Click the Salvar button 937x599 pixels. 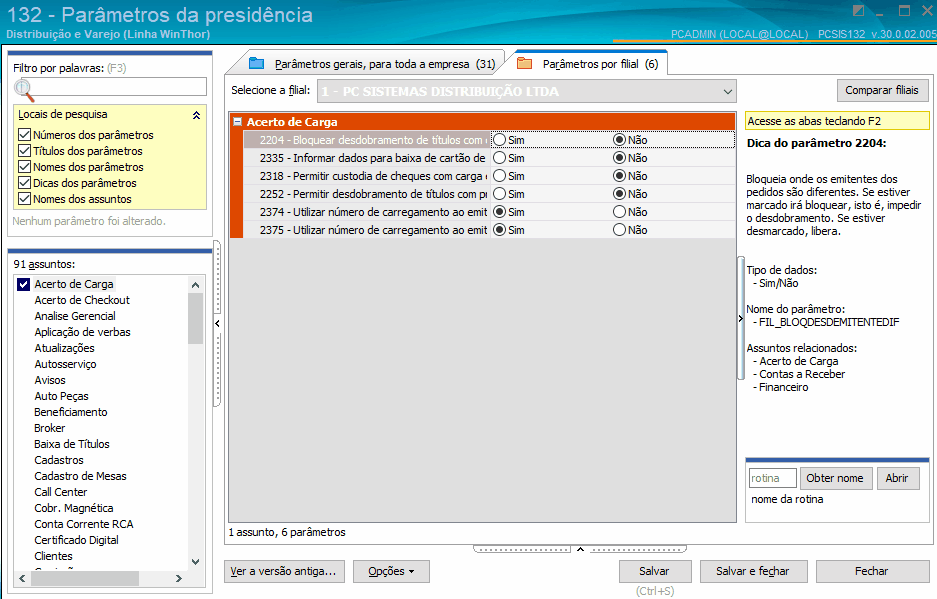click(654, 571)
